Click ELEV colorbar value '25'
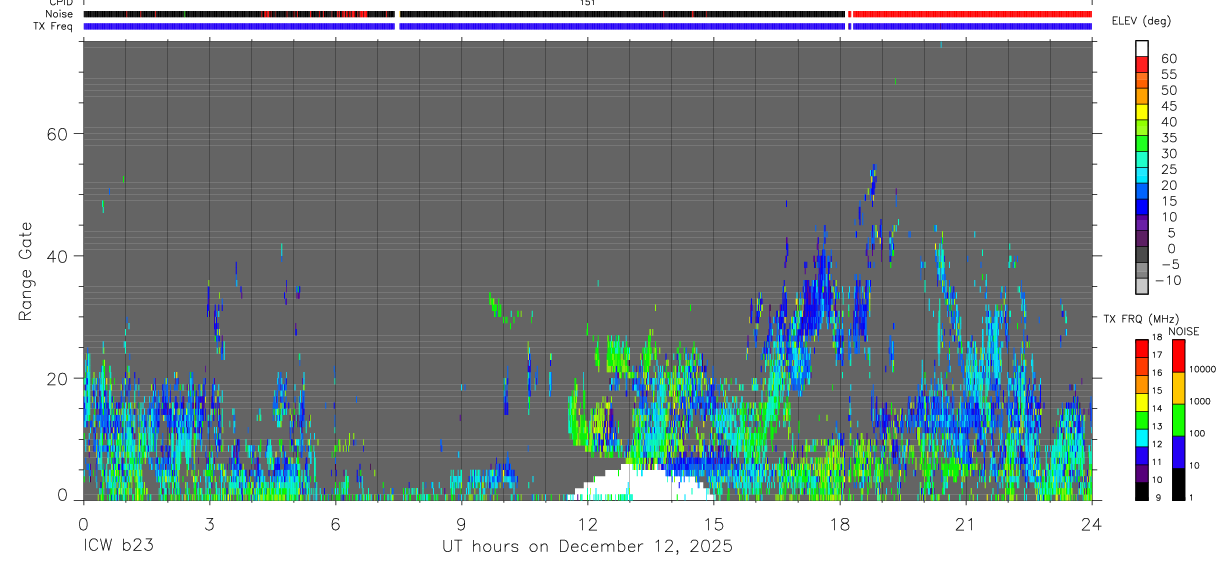Image resolution: width=1228 pixels, height=567 pixels. [x=1168, y=170]
